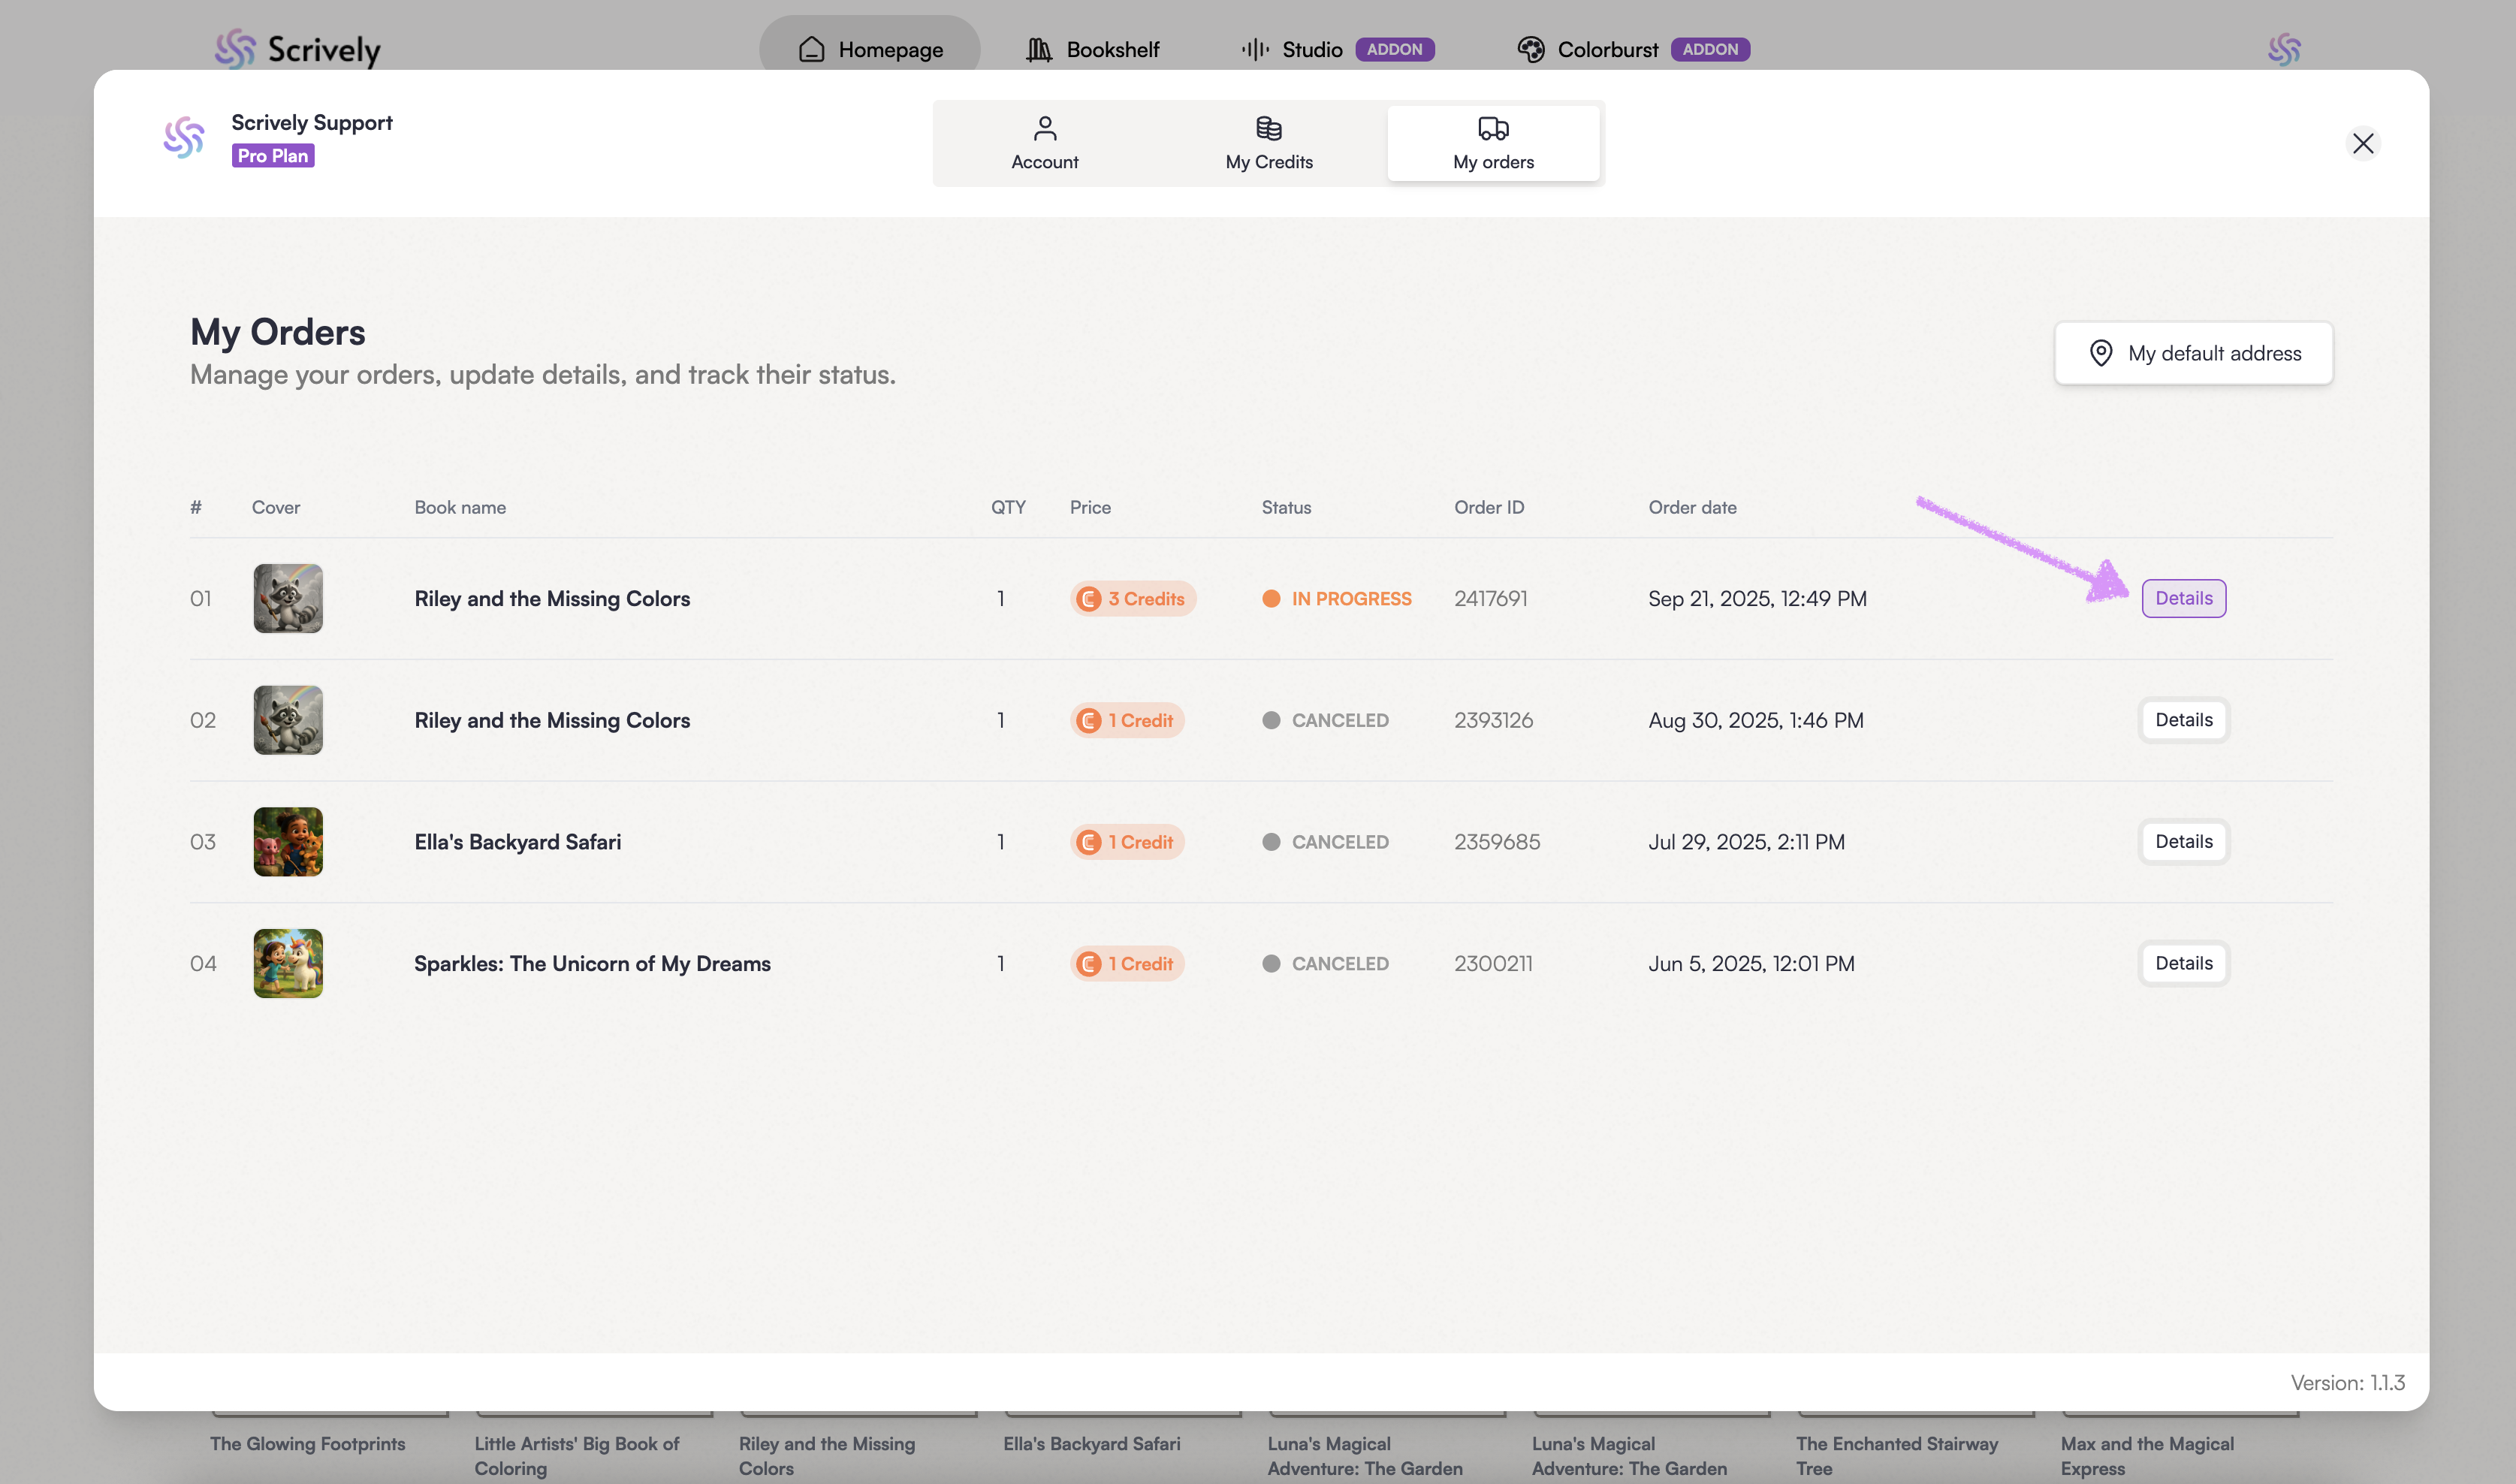
Task: Select the My orders truck tab
Action: tap(1492, 143)
